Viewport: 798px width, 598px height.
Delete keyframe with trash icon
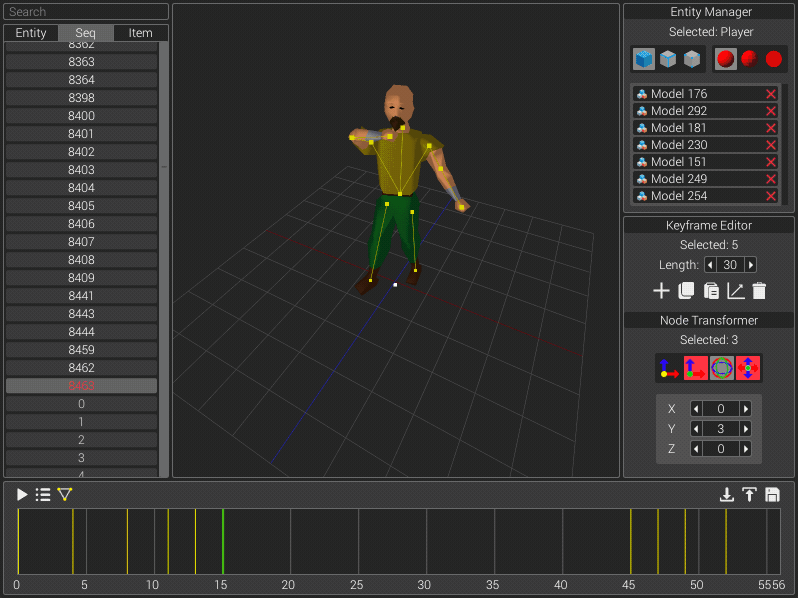coord(759,291)
